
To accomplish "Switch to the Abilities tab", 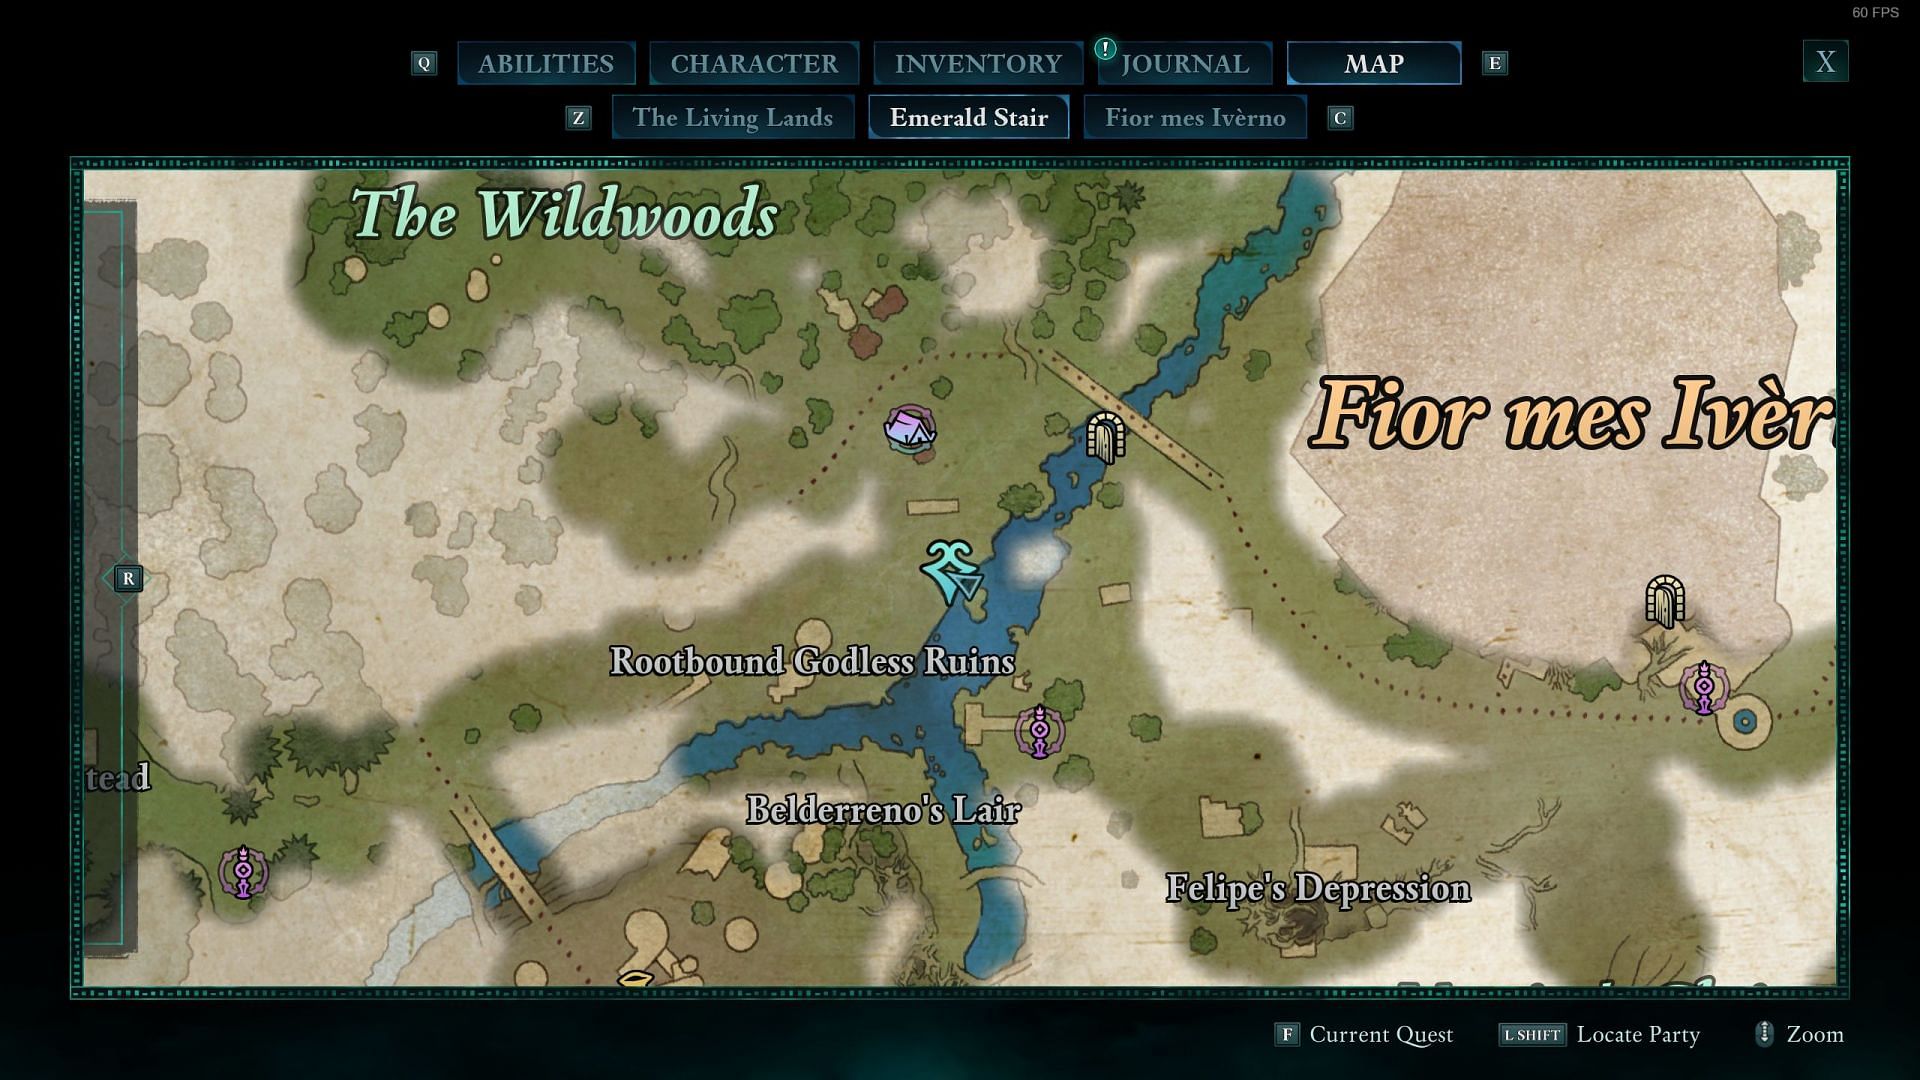I will (545, 61).
